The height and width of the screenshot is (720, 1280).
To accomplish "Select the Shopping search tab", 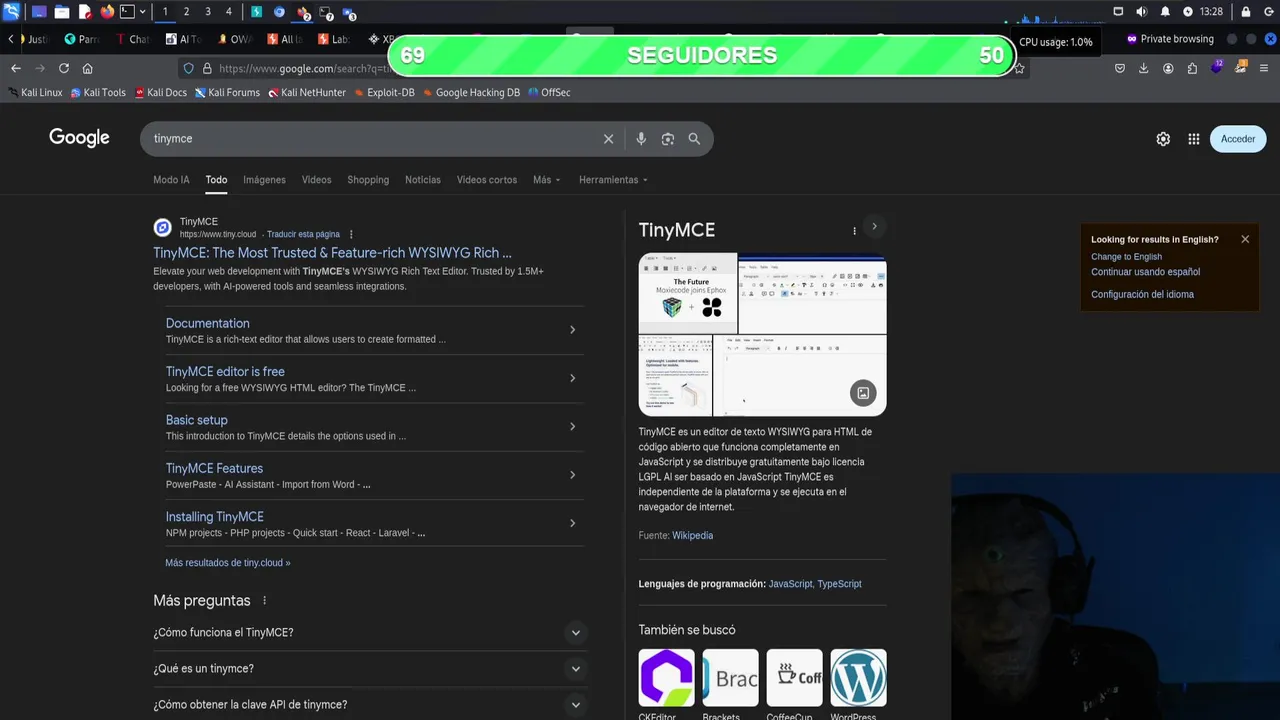I will [x=368, y=180].
